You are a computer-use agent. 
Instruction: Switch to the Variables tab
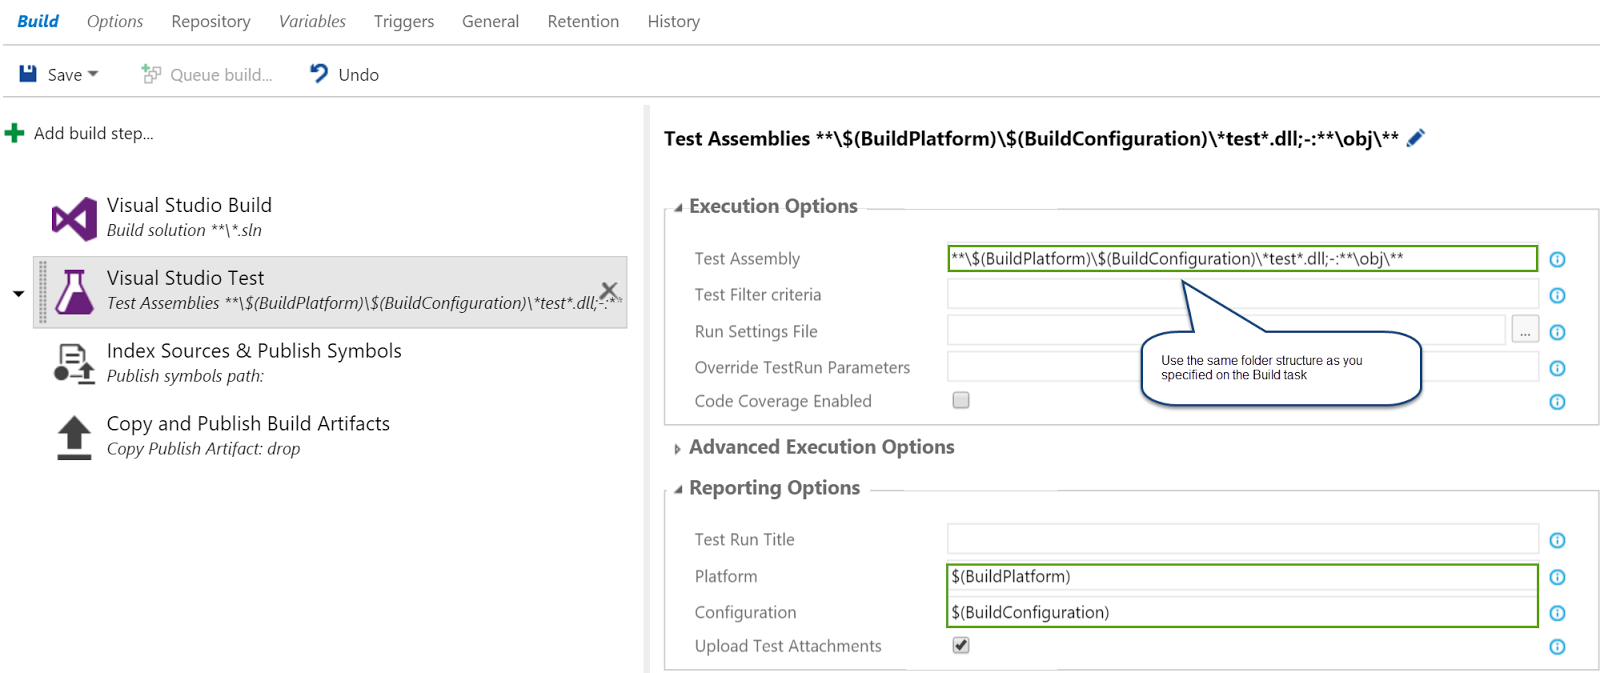(312, 21)
